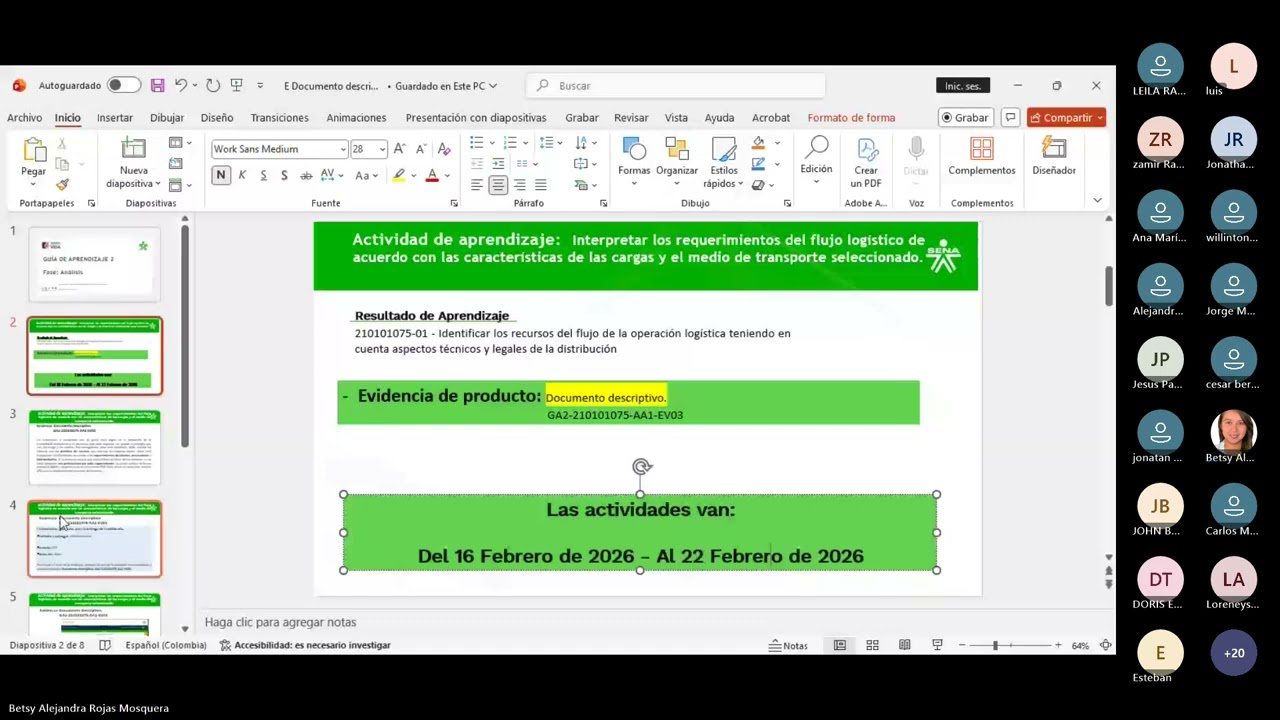Click the Redo arrow icon
1280x720 pixels.
coord(212,86)
